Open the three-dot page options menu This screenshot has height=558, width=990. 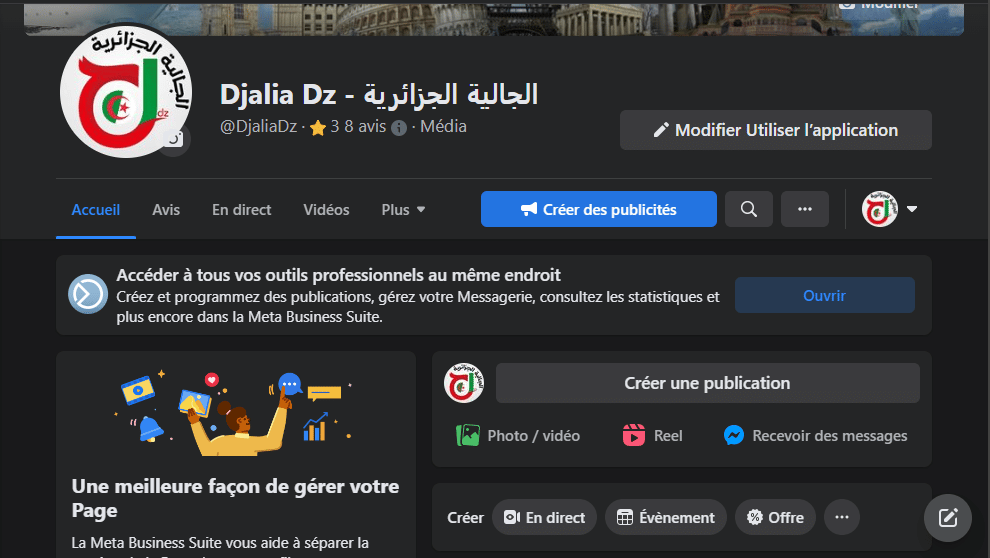[804, 209]
